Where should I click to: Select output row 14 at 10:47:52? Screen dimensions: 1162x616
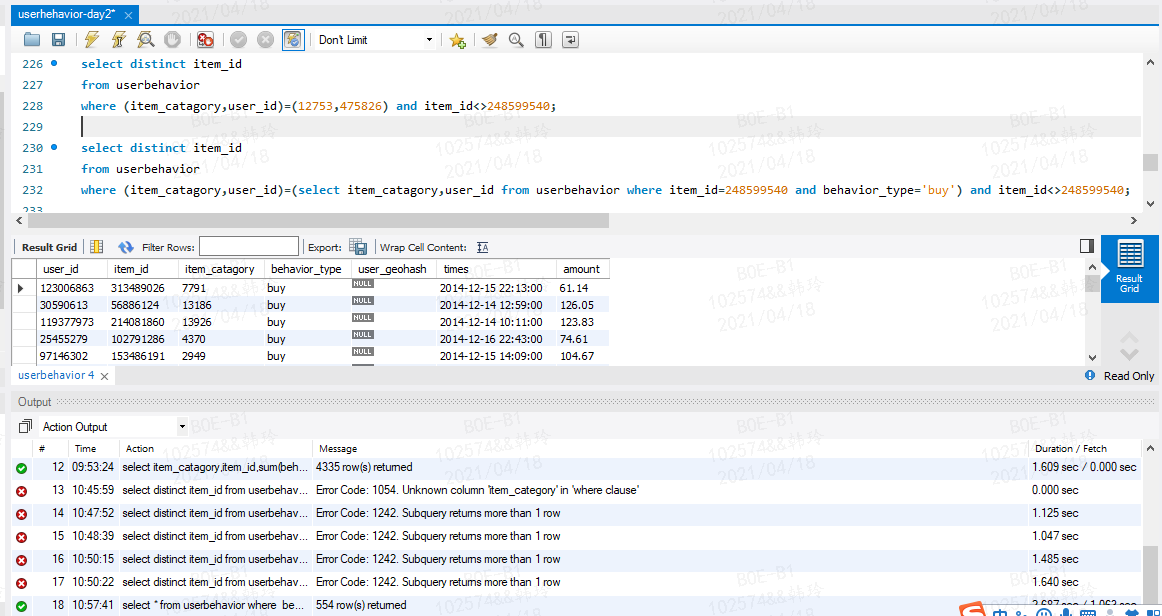pos(576,513)
